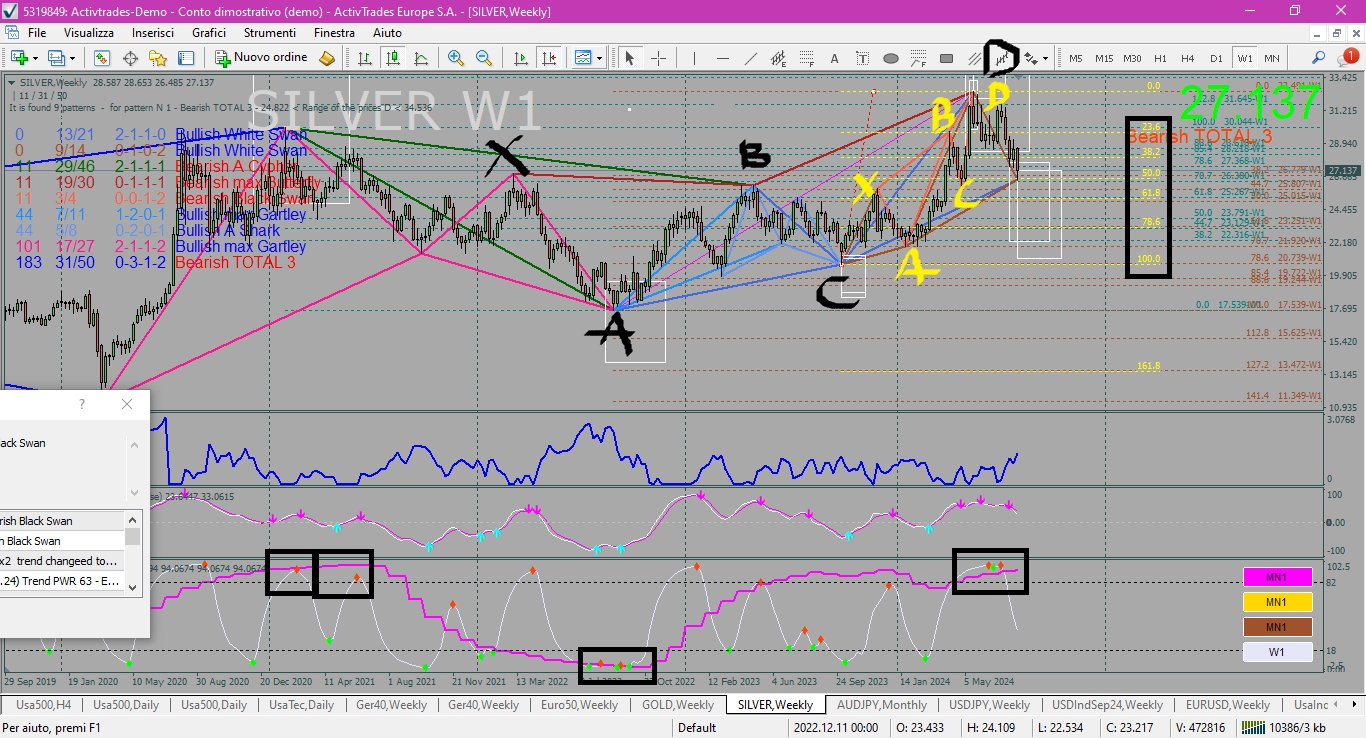This screenshot has width=1366, height=738.
Task: Select the horizontal line drawing tool
Action: click(x=723, y=58)
